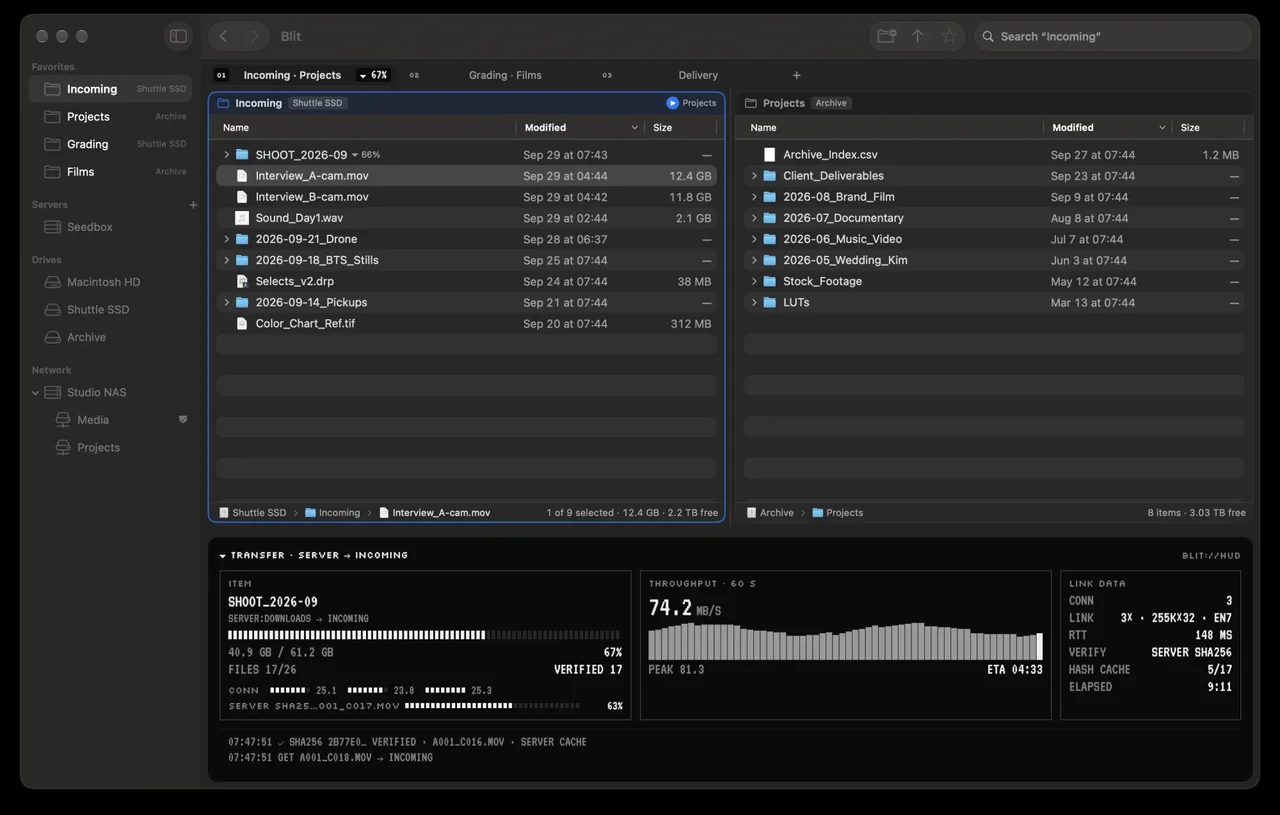Expand the Stock_Footage folder

tap(754, 281)
